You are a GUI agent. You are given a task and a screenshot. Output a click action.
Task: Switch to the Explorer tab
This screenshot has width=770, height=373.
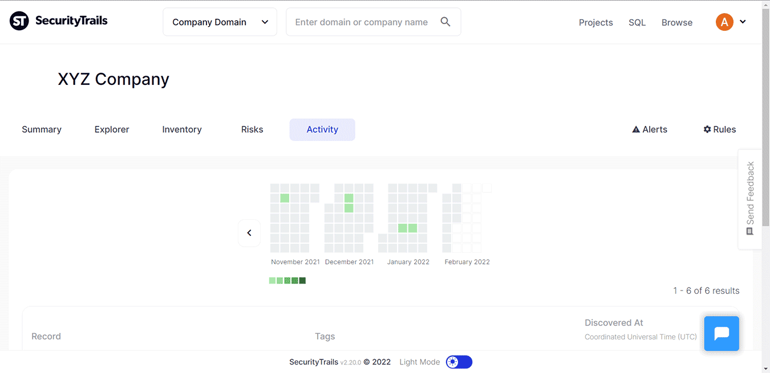click(111, 130)
